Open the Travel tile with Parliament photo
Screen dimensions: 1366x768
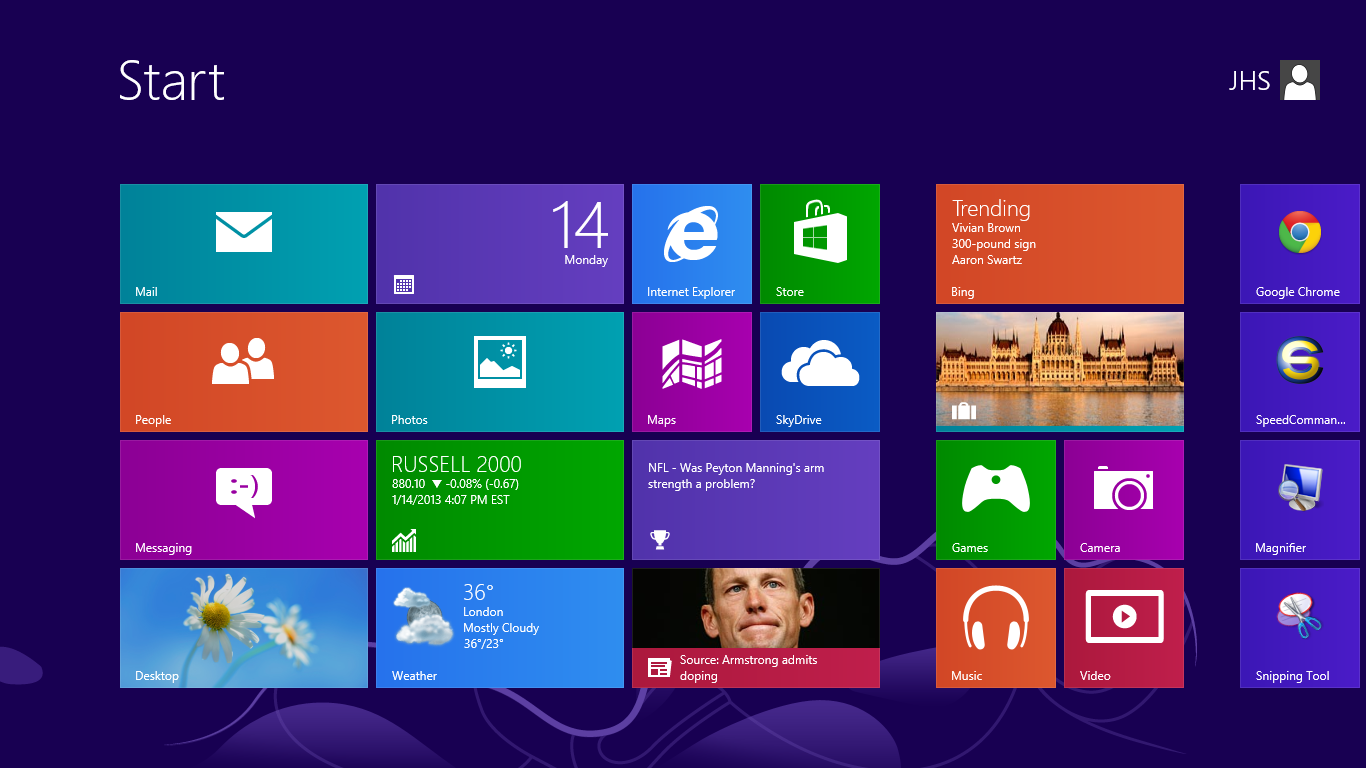coord(1059,371)
